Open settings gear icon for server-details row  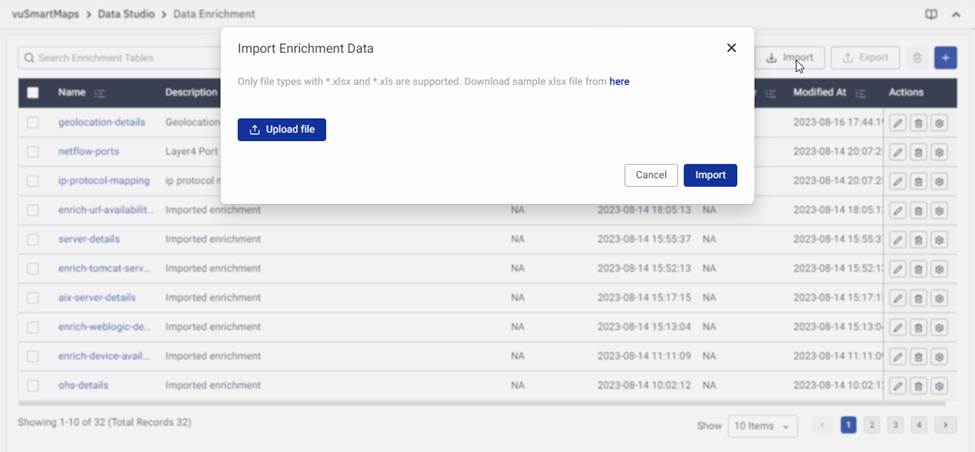coord(938,240)
